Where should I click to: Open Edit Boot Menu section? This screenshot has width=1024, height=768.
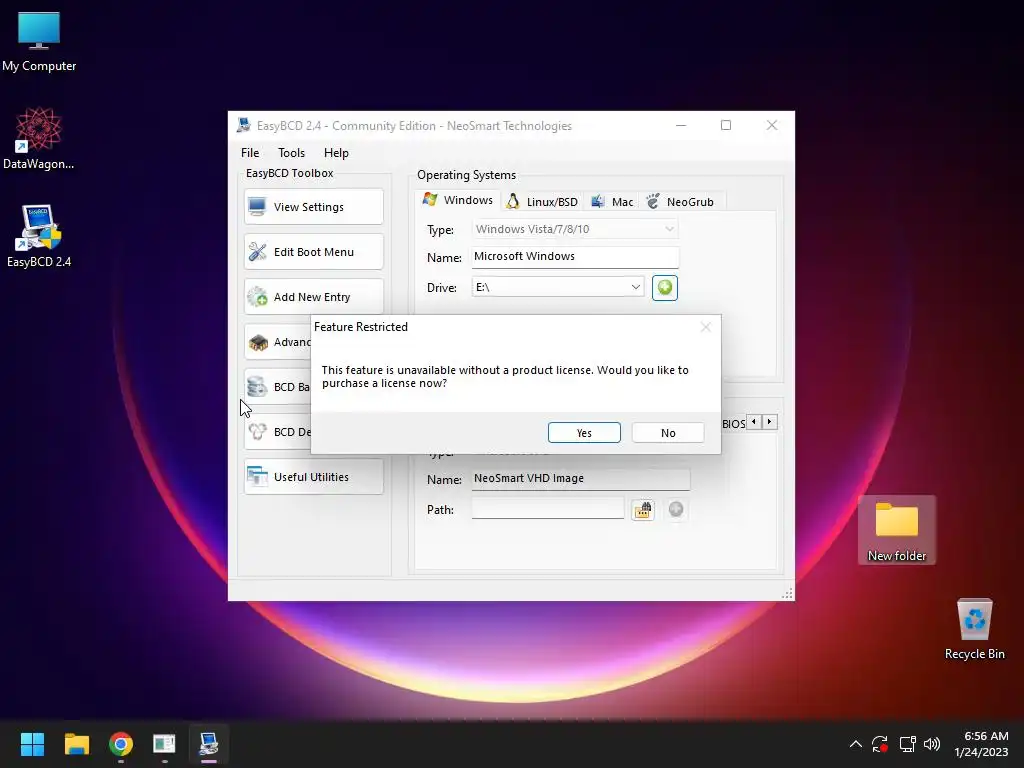point(313,251)
